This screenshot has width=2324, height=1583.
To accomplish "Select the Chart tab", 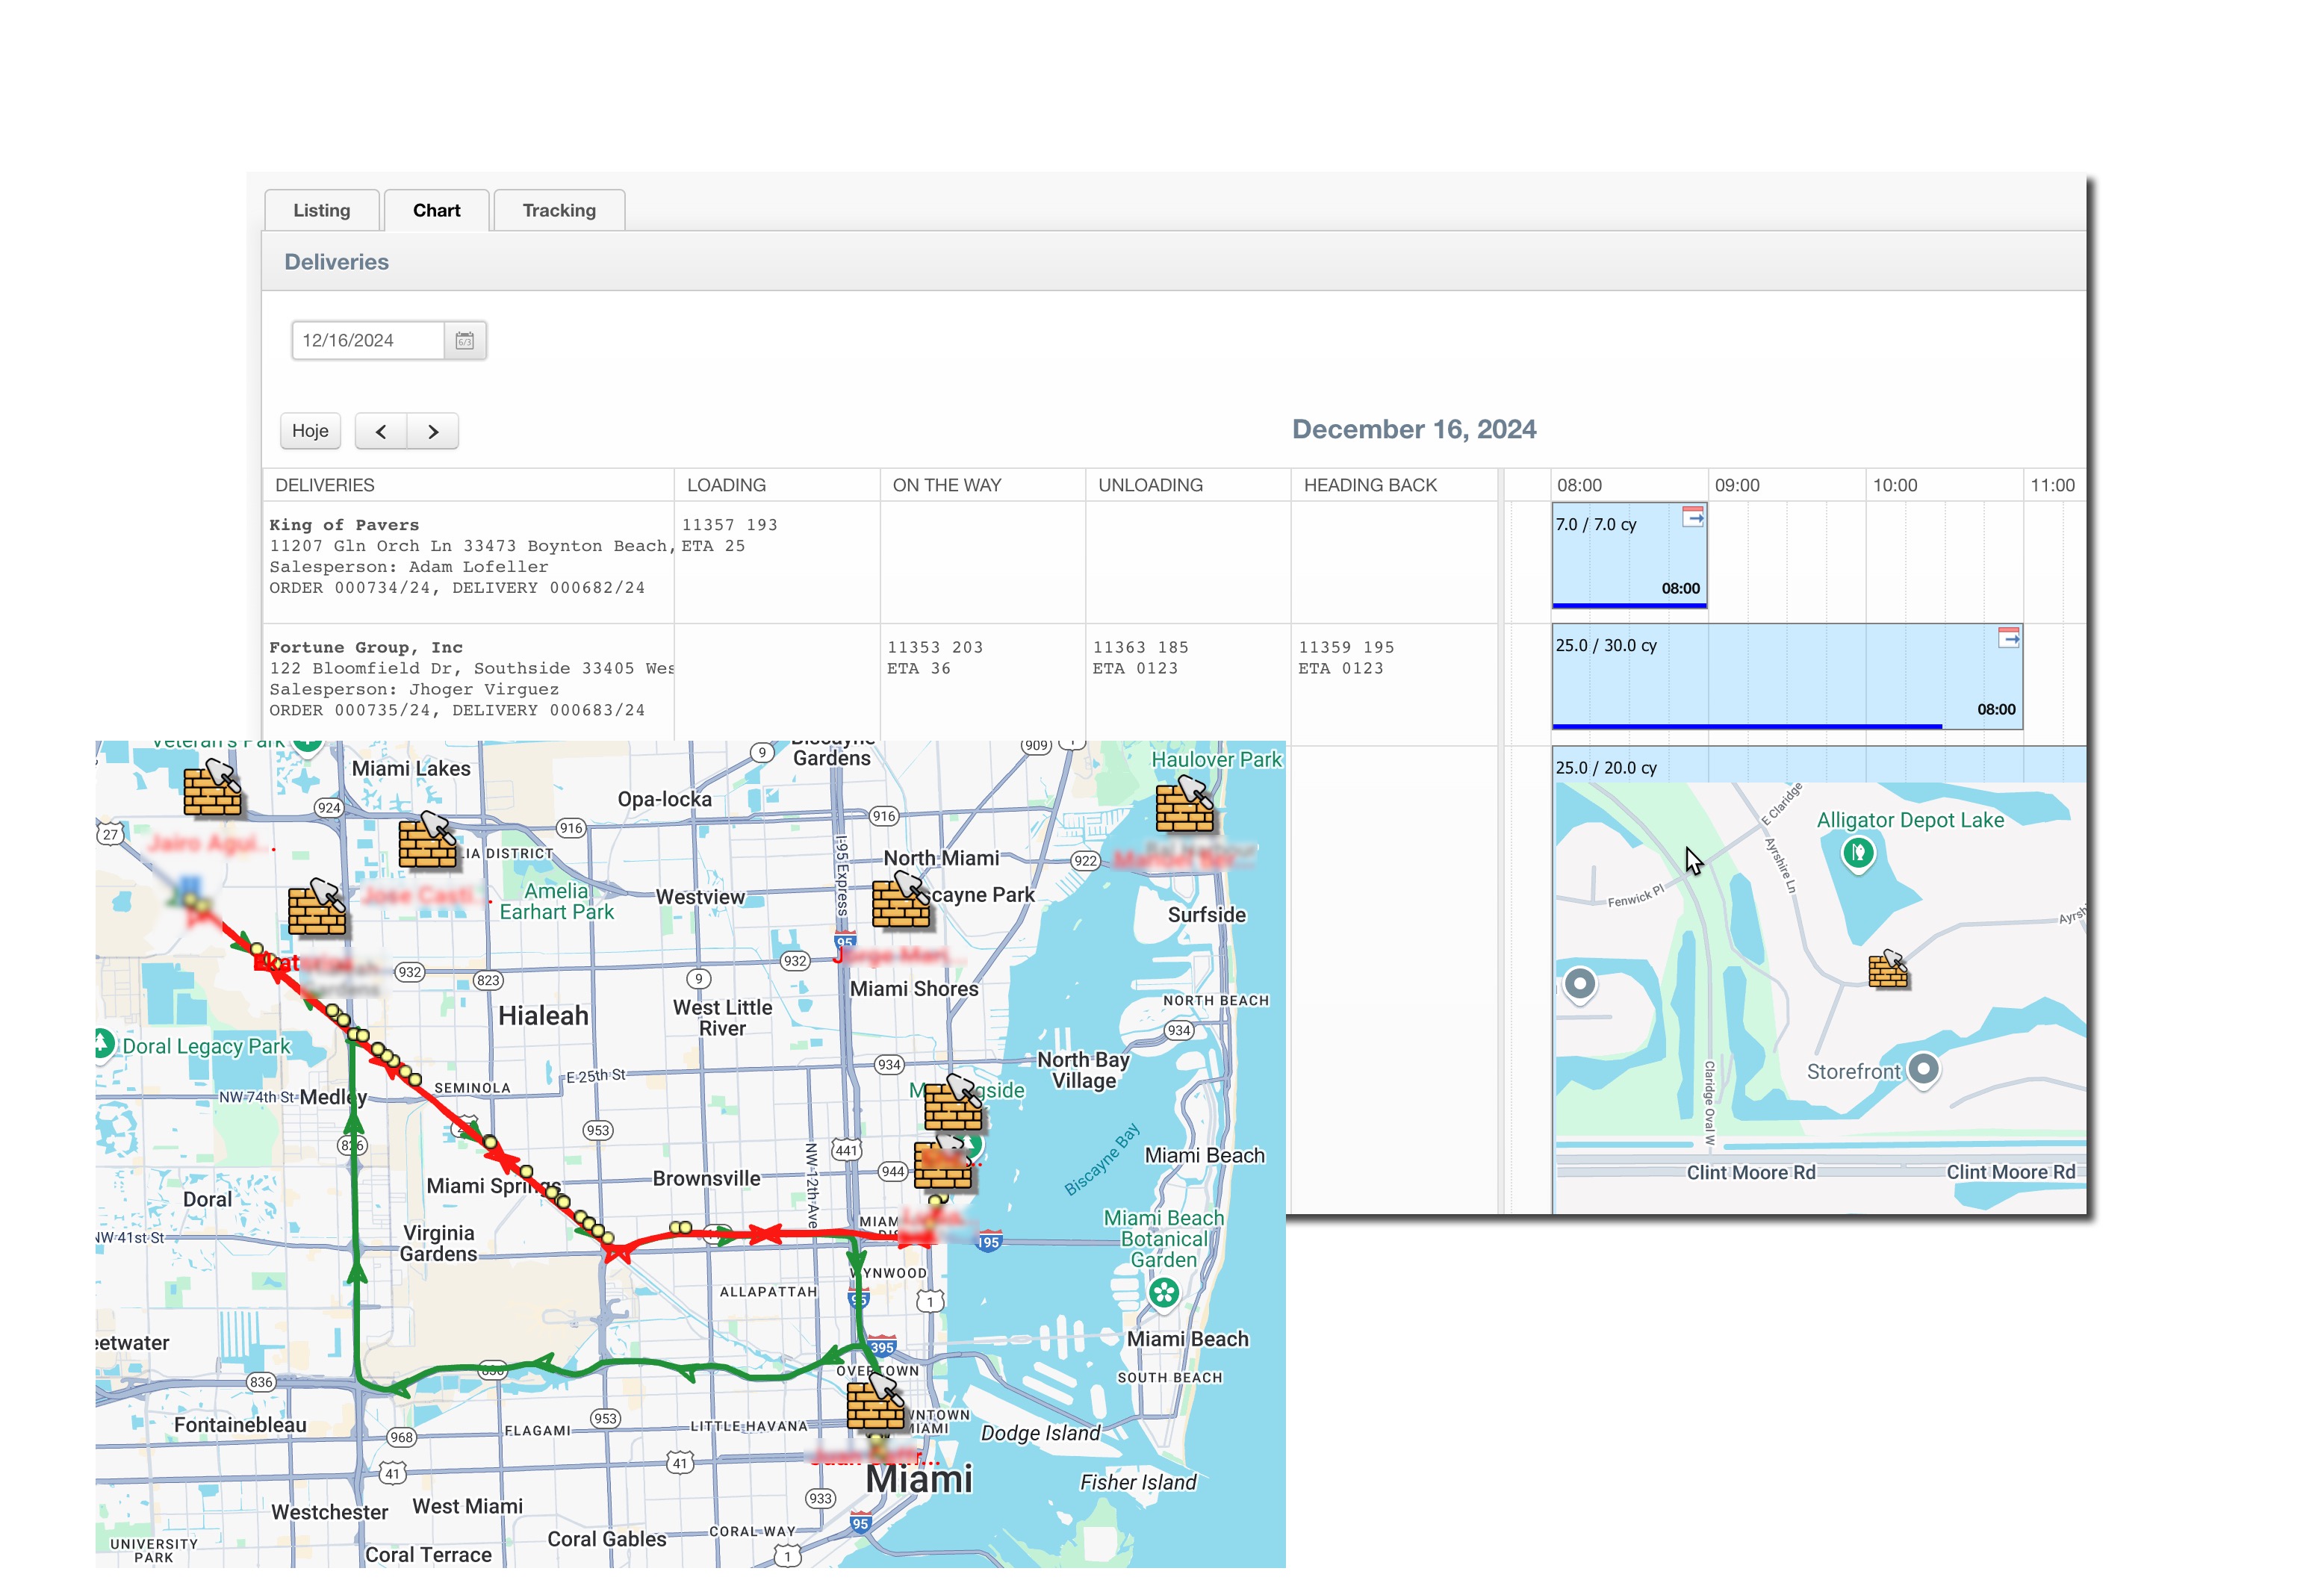I will click(x=437, y=210).
